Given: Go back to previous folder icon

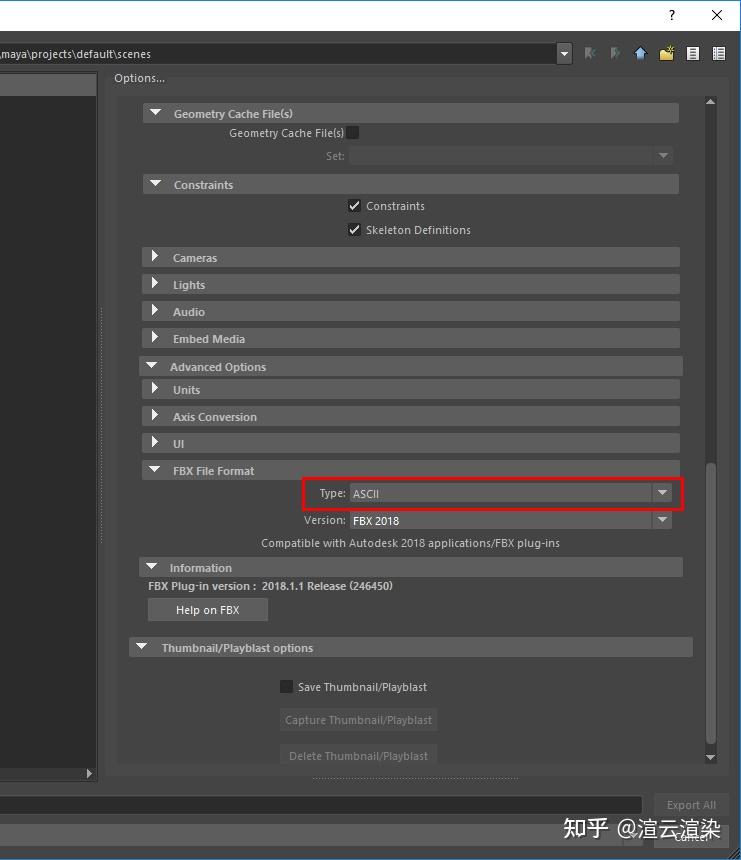Looking at the screenshot, I should click(x=590, y=53).
